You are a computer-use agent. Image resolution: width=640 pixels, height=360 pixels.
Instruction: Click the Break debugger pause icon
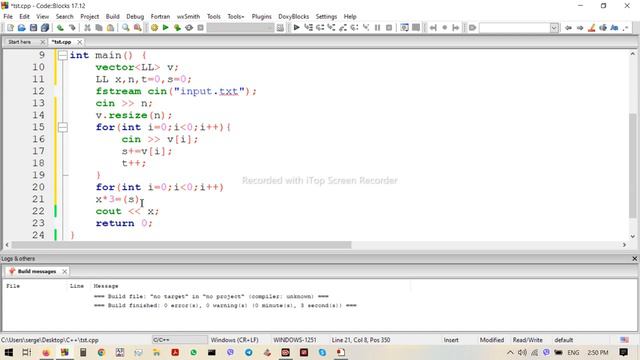(378, 28)
